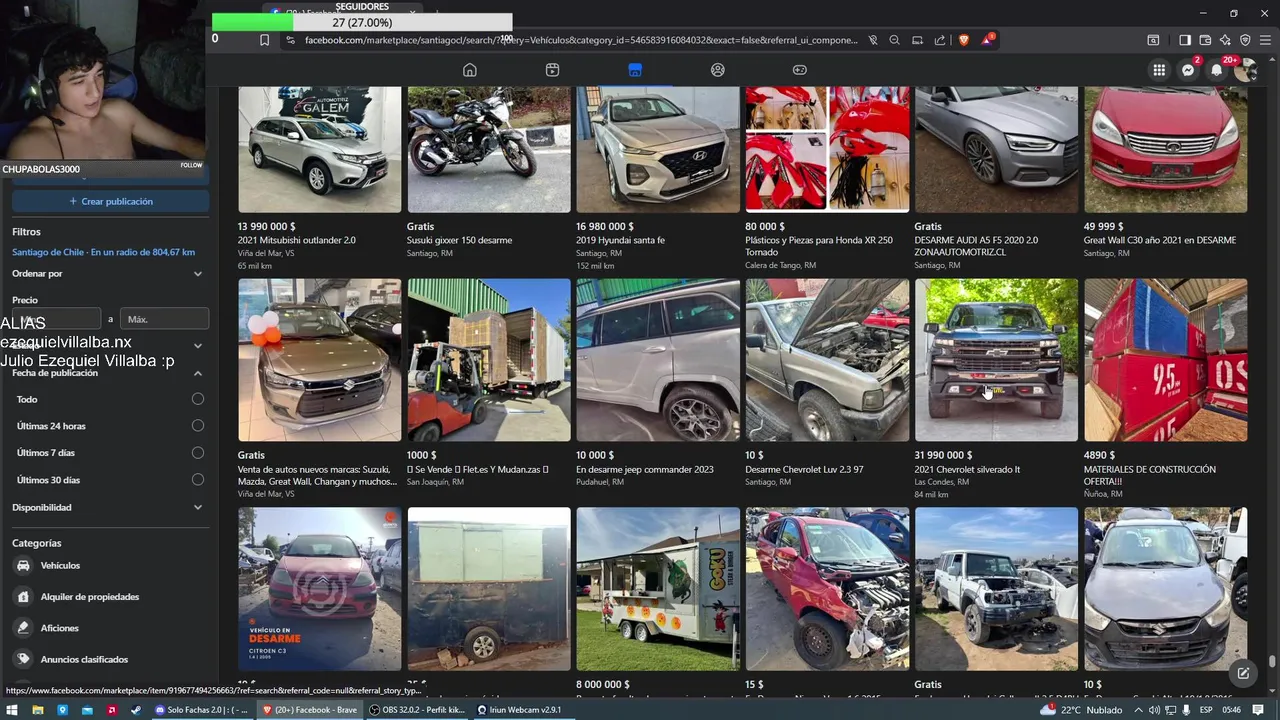Open the Honda XR 250 Tornado plastics photo
The height and width of the screenshot is (720, 1280).
click(x=826, y=149)
